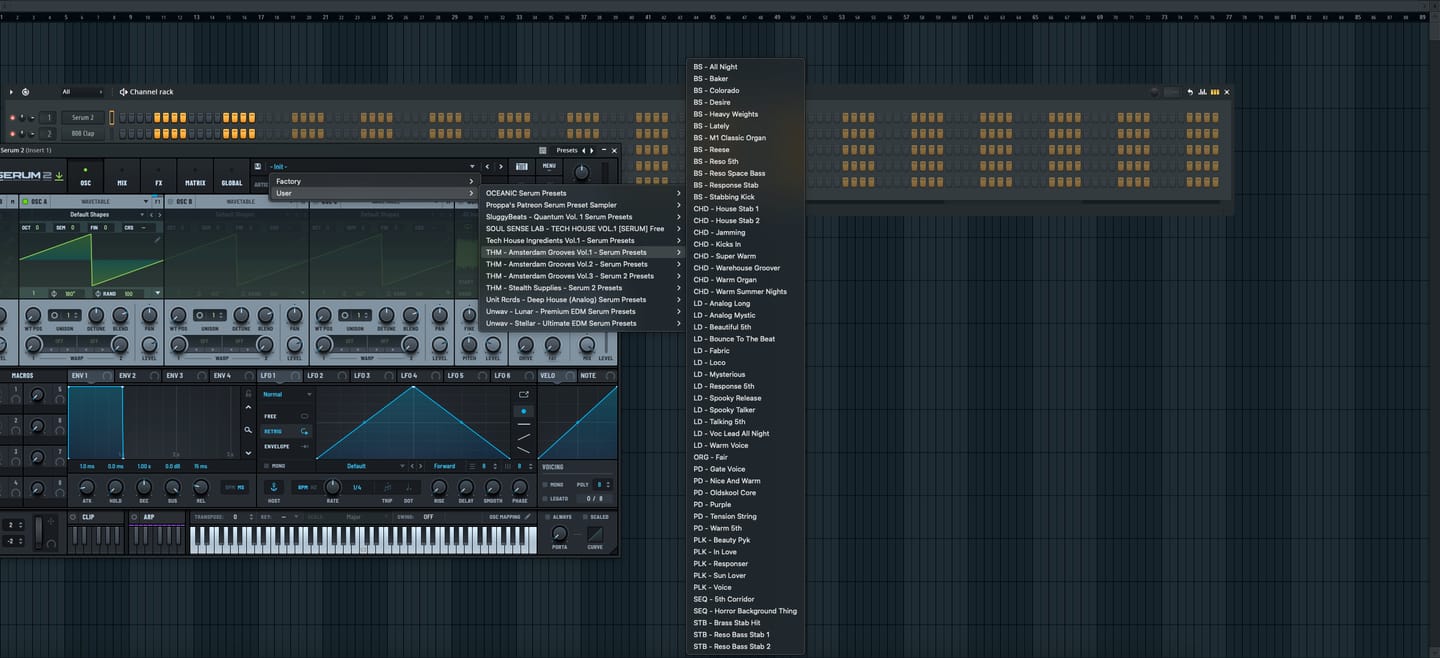The width and height of the screenshot is (1440, 658).
Task: Click Serum's MENU button
Action: 549,166
